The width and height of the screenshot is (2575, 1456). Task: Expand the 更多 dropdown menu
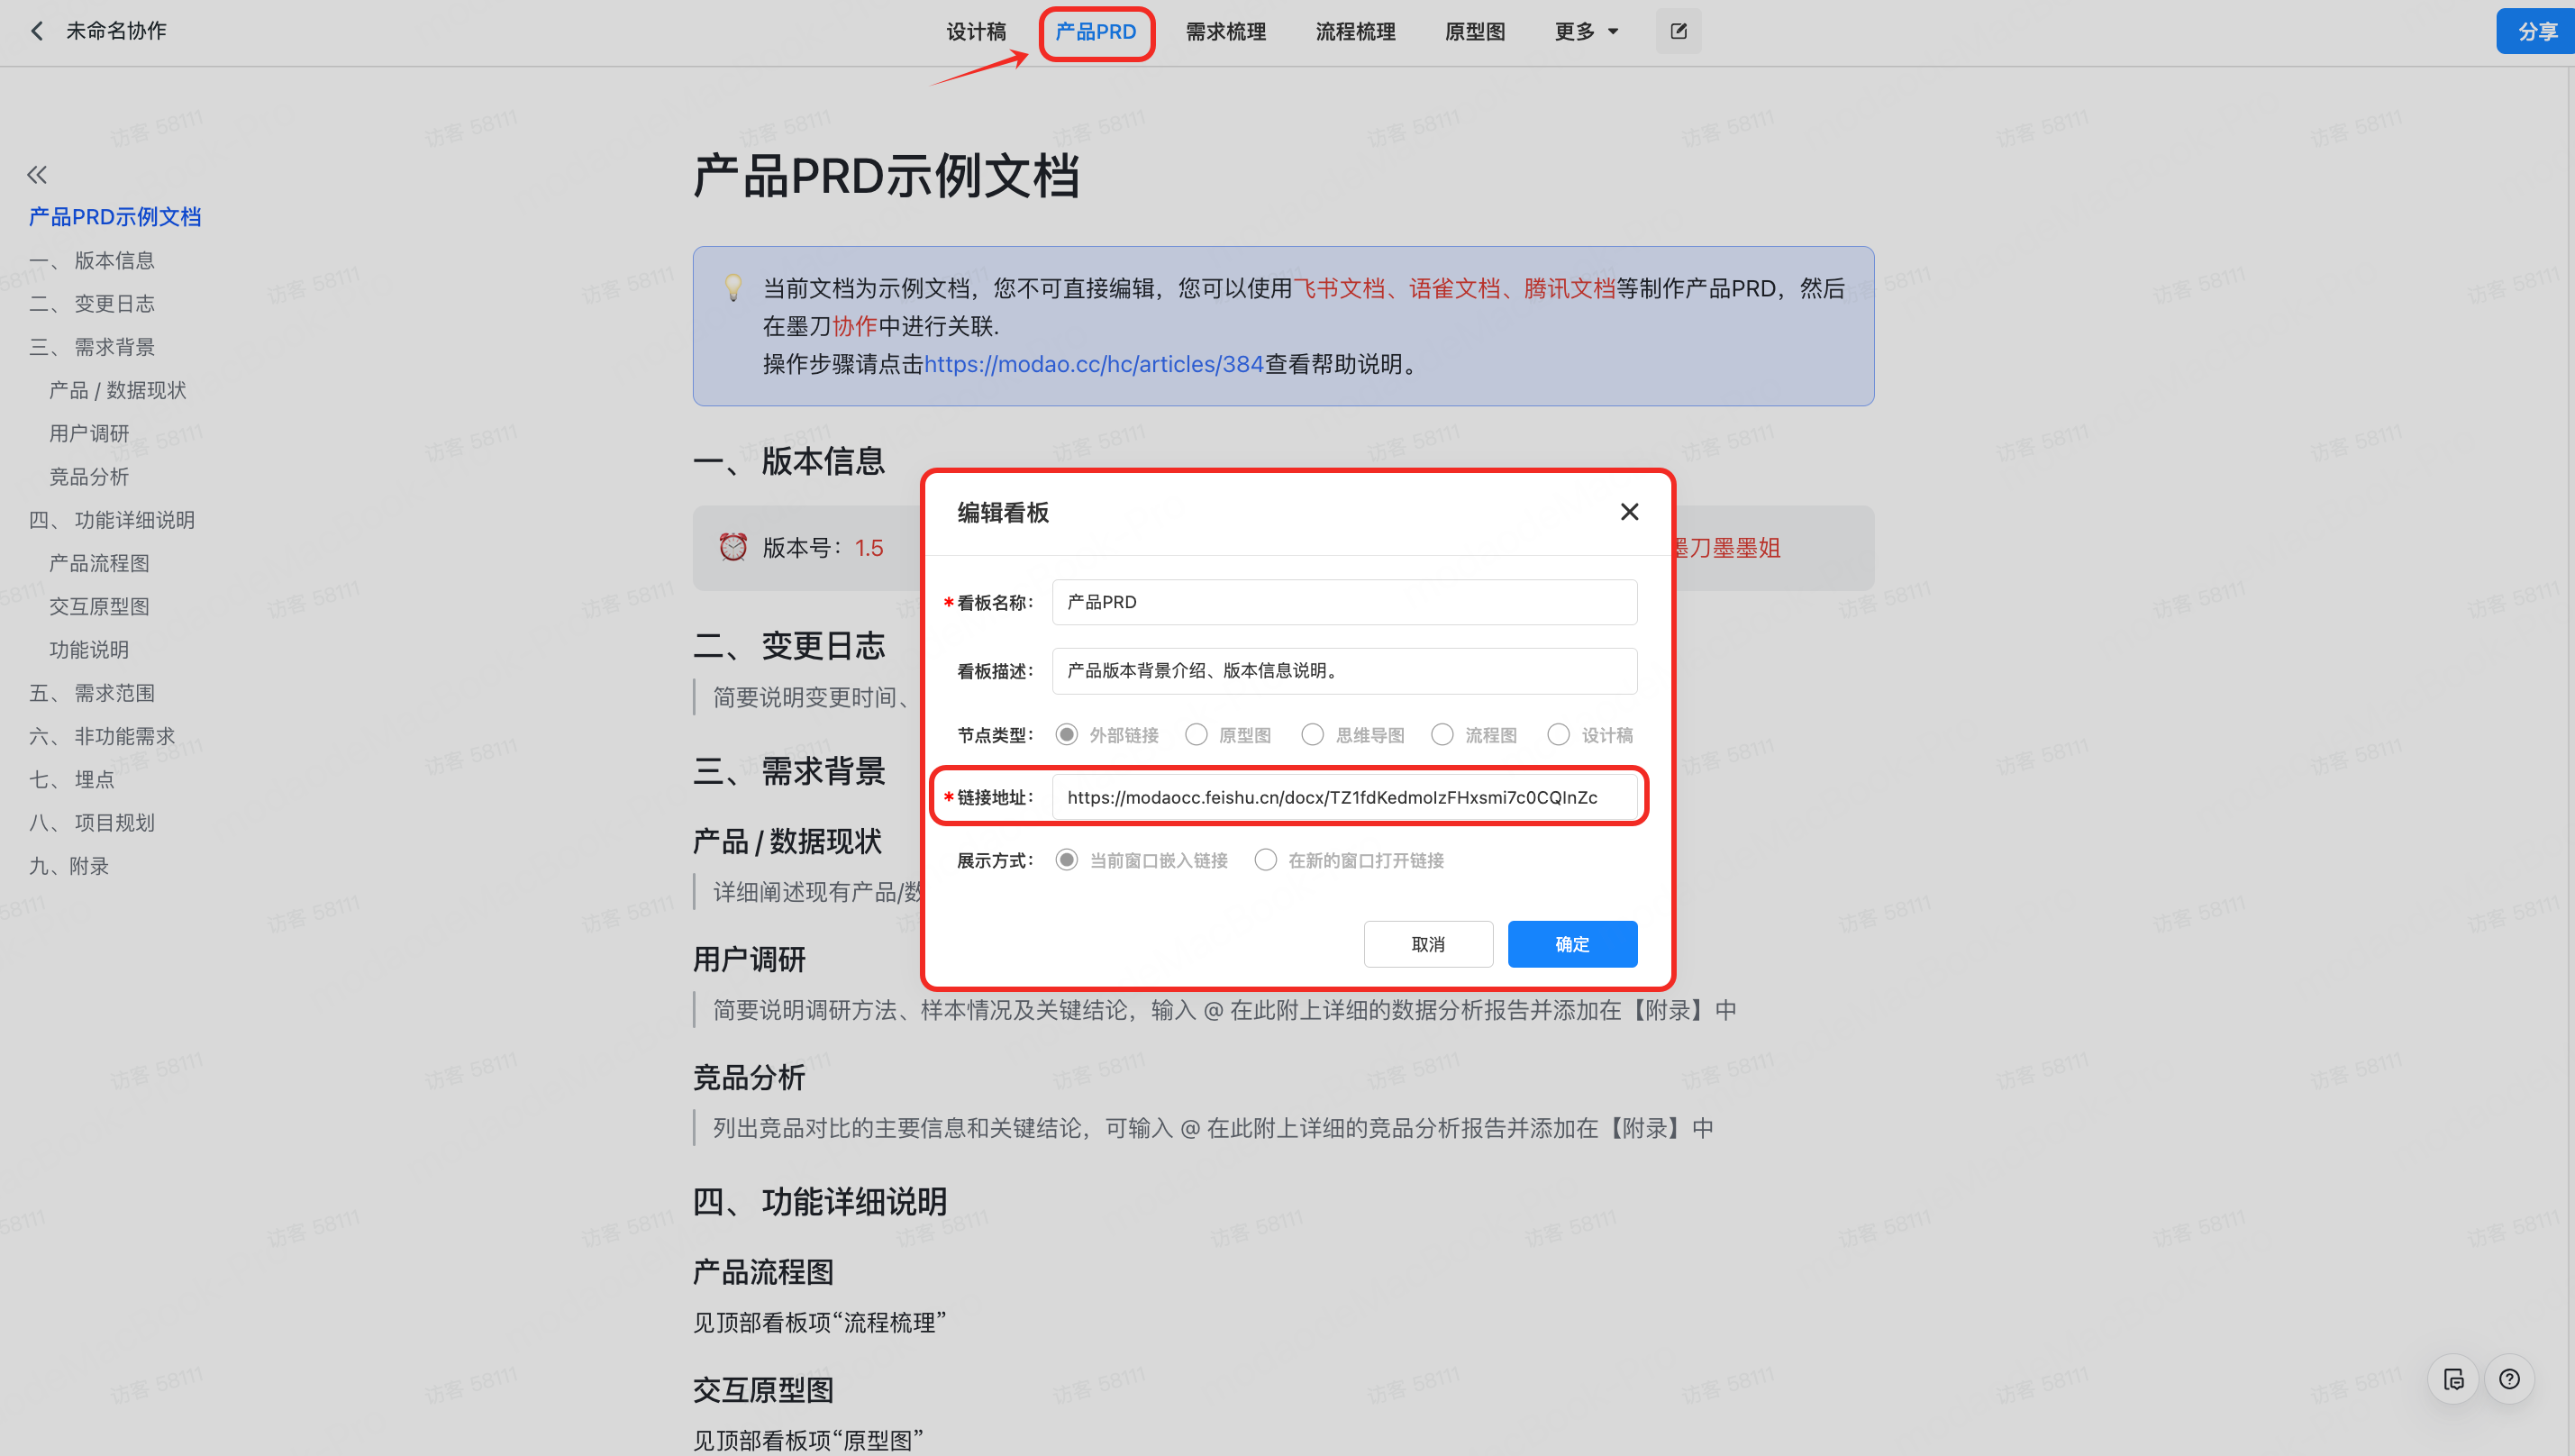1586,32
